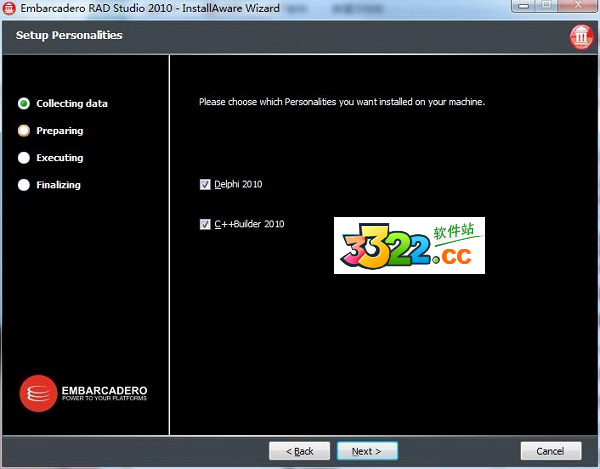Click the 'Preparing' step label

(60, 131)
